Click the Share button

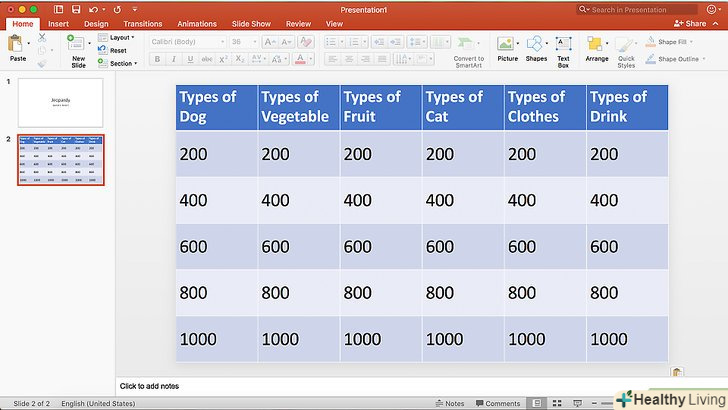point(689,23)
